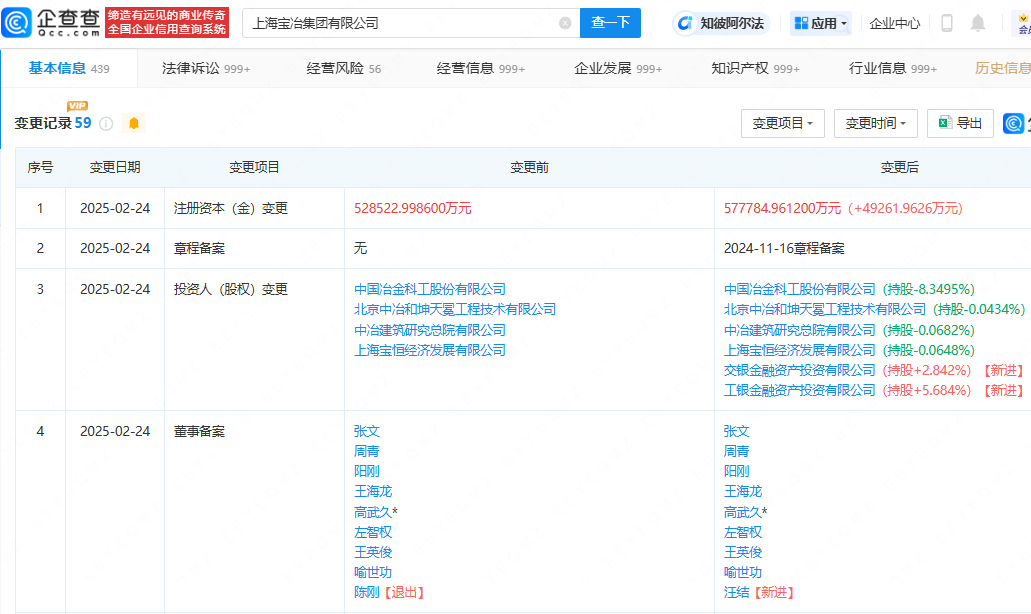Open 中国冶金科工股份有限公司 link in 变更后 column
Screen dimensions: 1031x614
coord(800,289)
